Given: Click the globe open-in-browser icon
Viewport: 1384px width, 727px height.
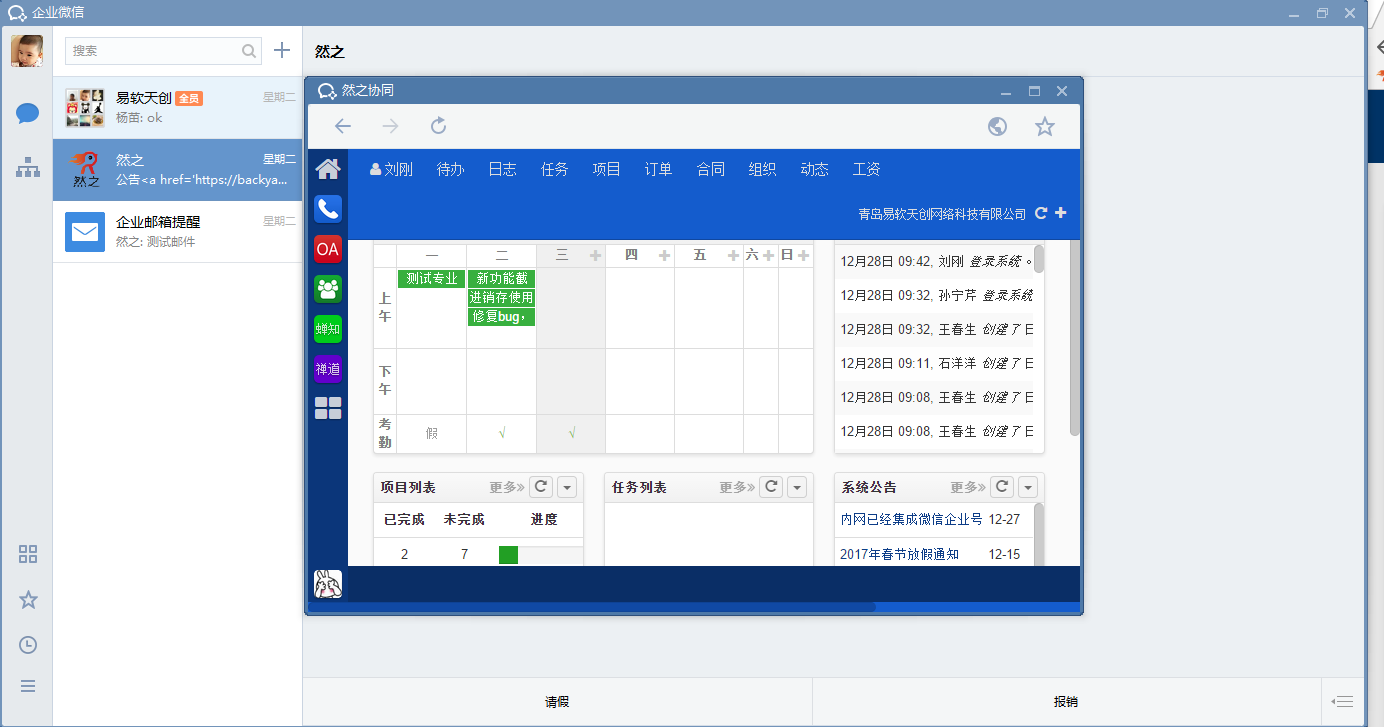Looking at the screenshot, I should pos(997,126).
